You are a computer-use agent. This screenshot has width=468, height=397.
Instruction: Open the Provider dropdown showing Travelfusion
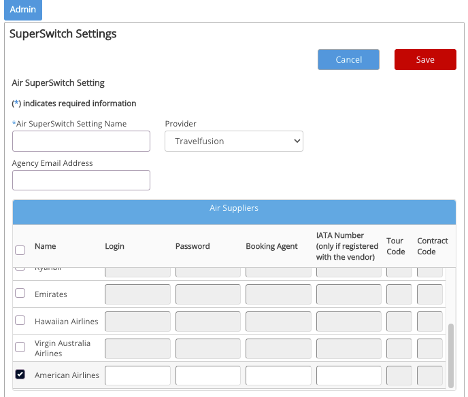point(234,141)
